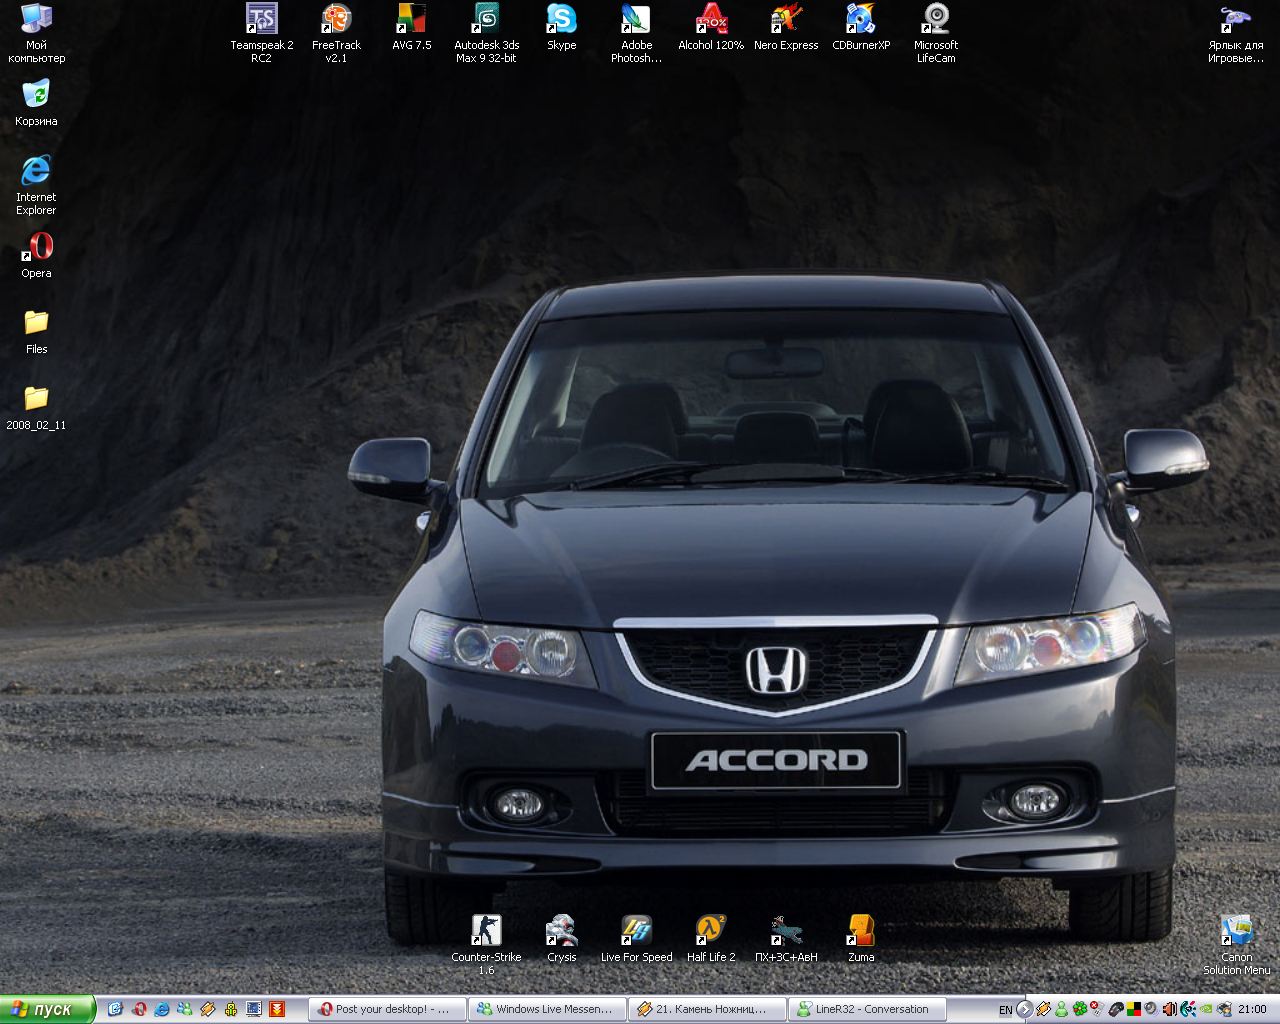The image size is (1280, 1024).
Task: Select the Alcohol 120% shortcut
Action: [711, 27]
